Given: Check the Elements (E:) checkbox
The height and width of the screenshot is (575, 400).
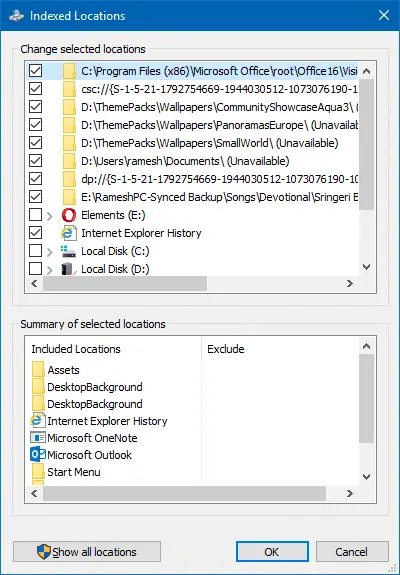Looking at the screenshot, I should tap(36, 215).
